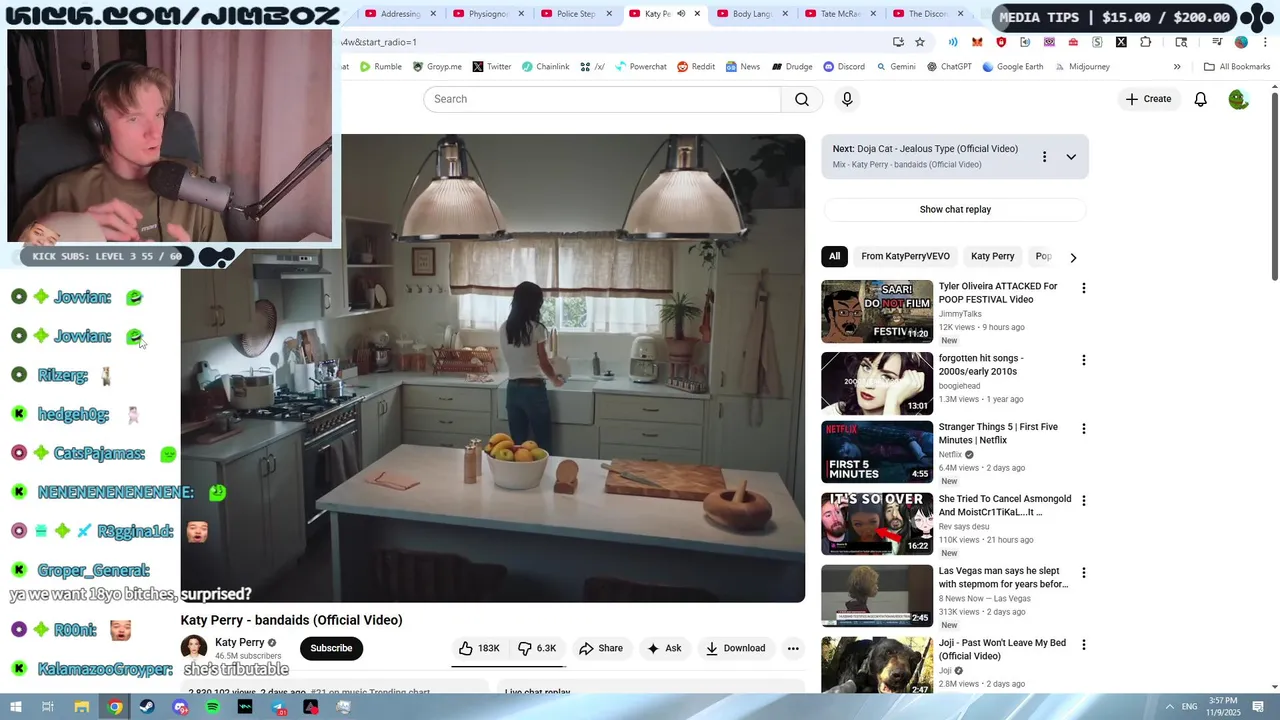
Task: Open Spotify from the taskbar
Action: coord(212,707)
